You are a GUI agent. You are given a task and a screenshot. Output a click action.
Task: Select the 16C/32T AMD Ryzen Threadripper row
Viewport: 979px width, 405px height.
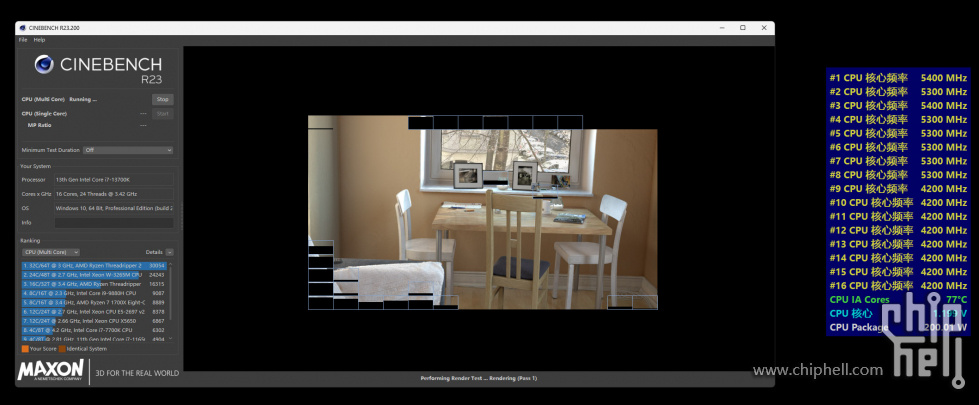[x=94, y=284]
